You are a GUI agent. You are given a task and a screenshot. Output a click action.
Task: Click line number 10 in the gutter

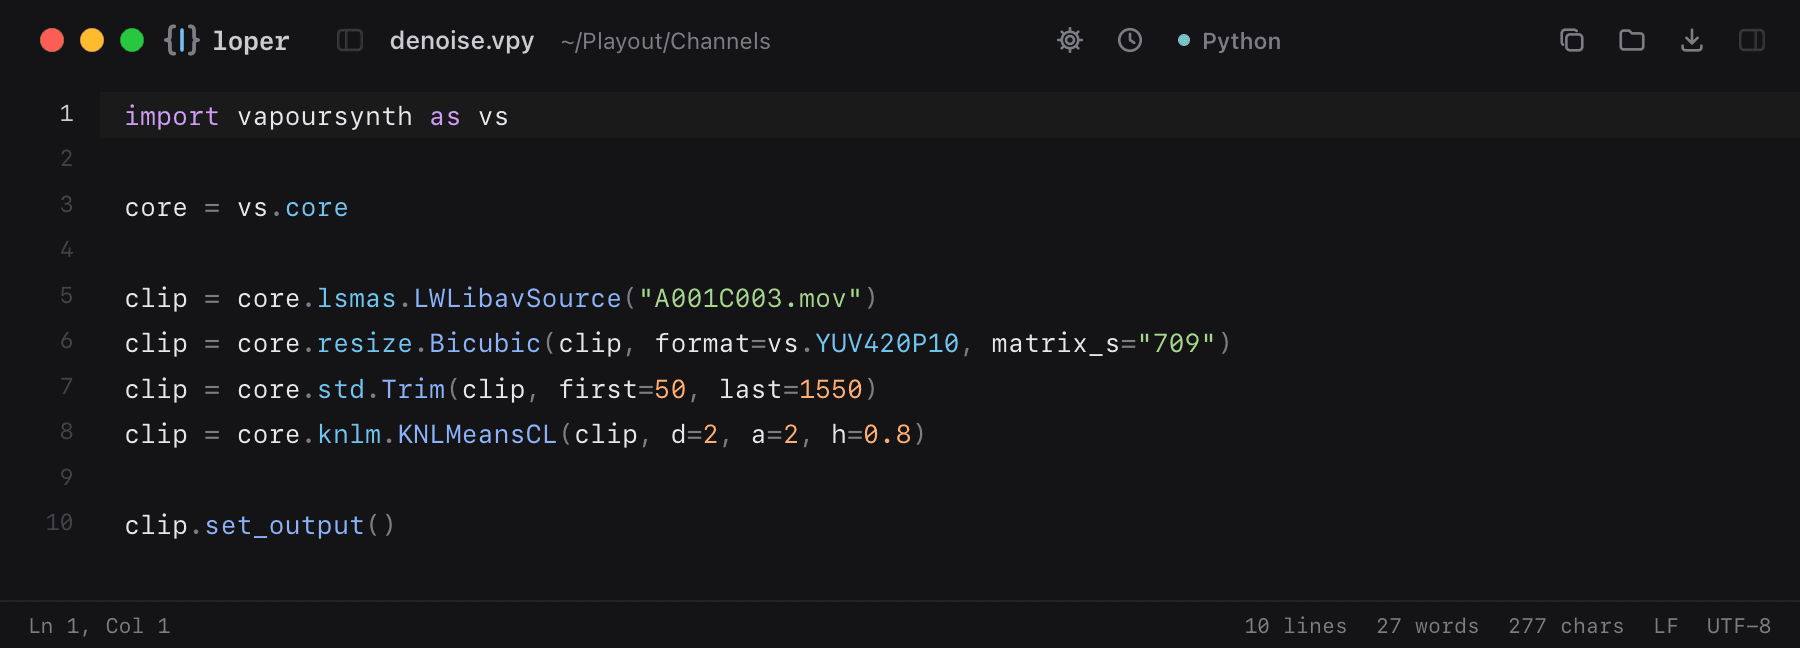[59, 523]
